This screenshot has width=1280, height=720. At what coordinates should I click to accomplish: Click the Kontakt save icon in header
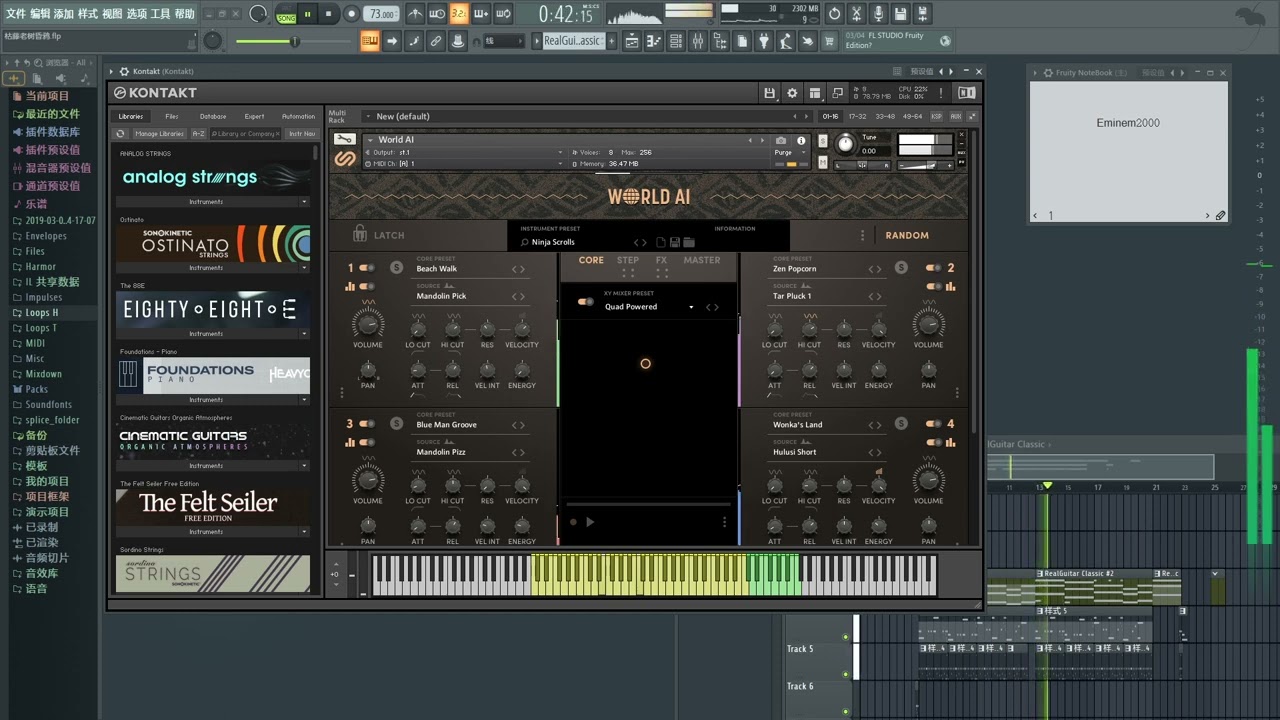(x=769, y=93)
